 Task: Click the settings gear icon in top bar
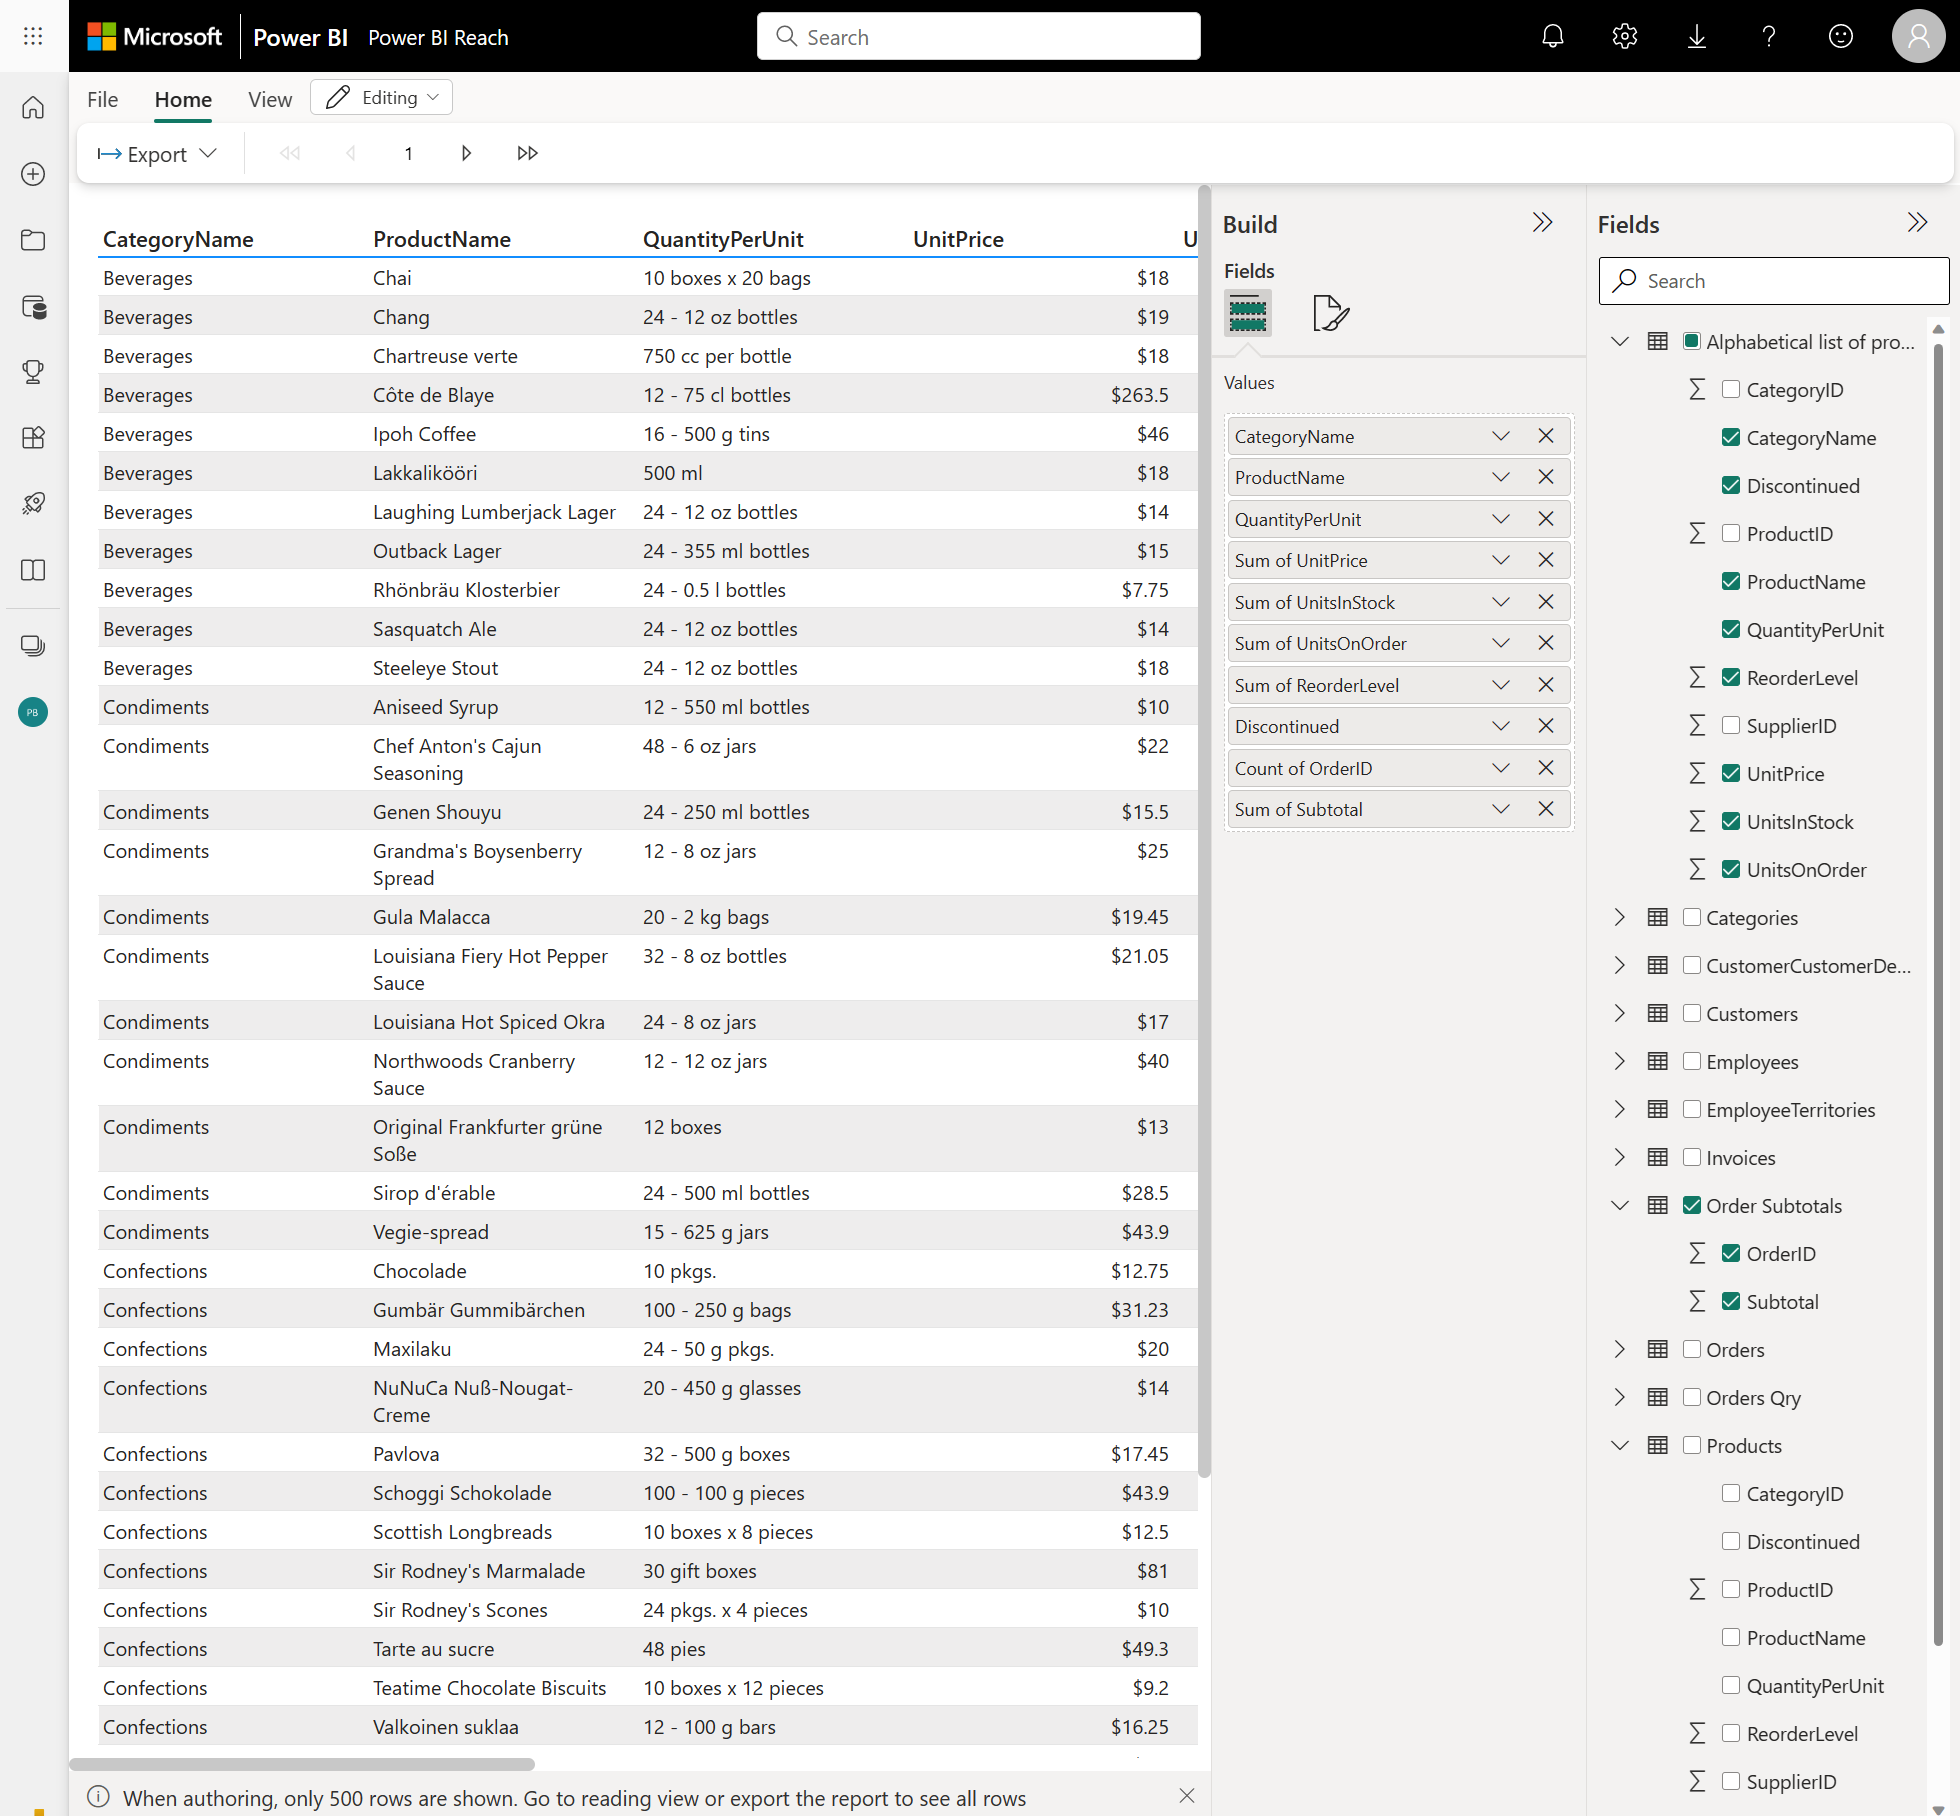1625,36
